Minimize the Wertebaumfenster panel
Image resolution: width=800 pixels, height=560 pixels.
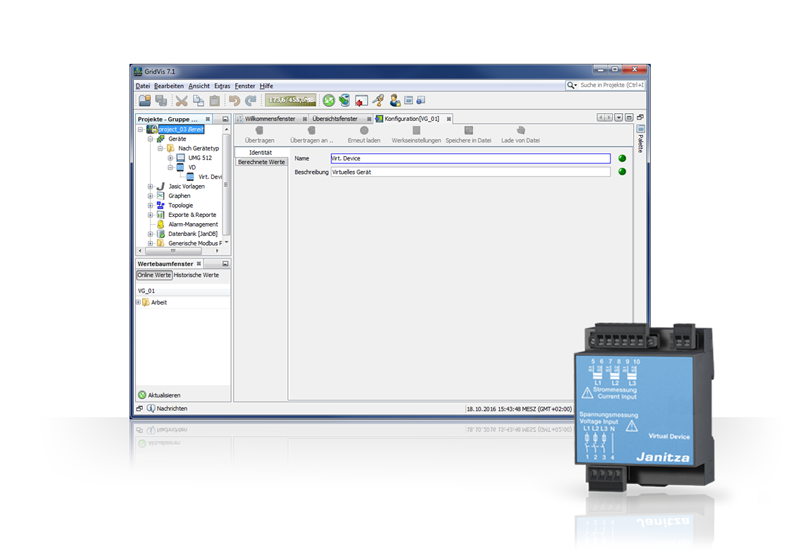[x=225, y=264]
